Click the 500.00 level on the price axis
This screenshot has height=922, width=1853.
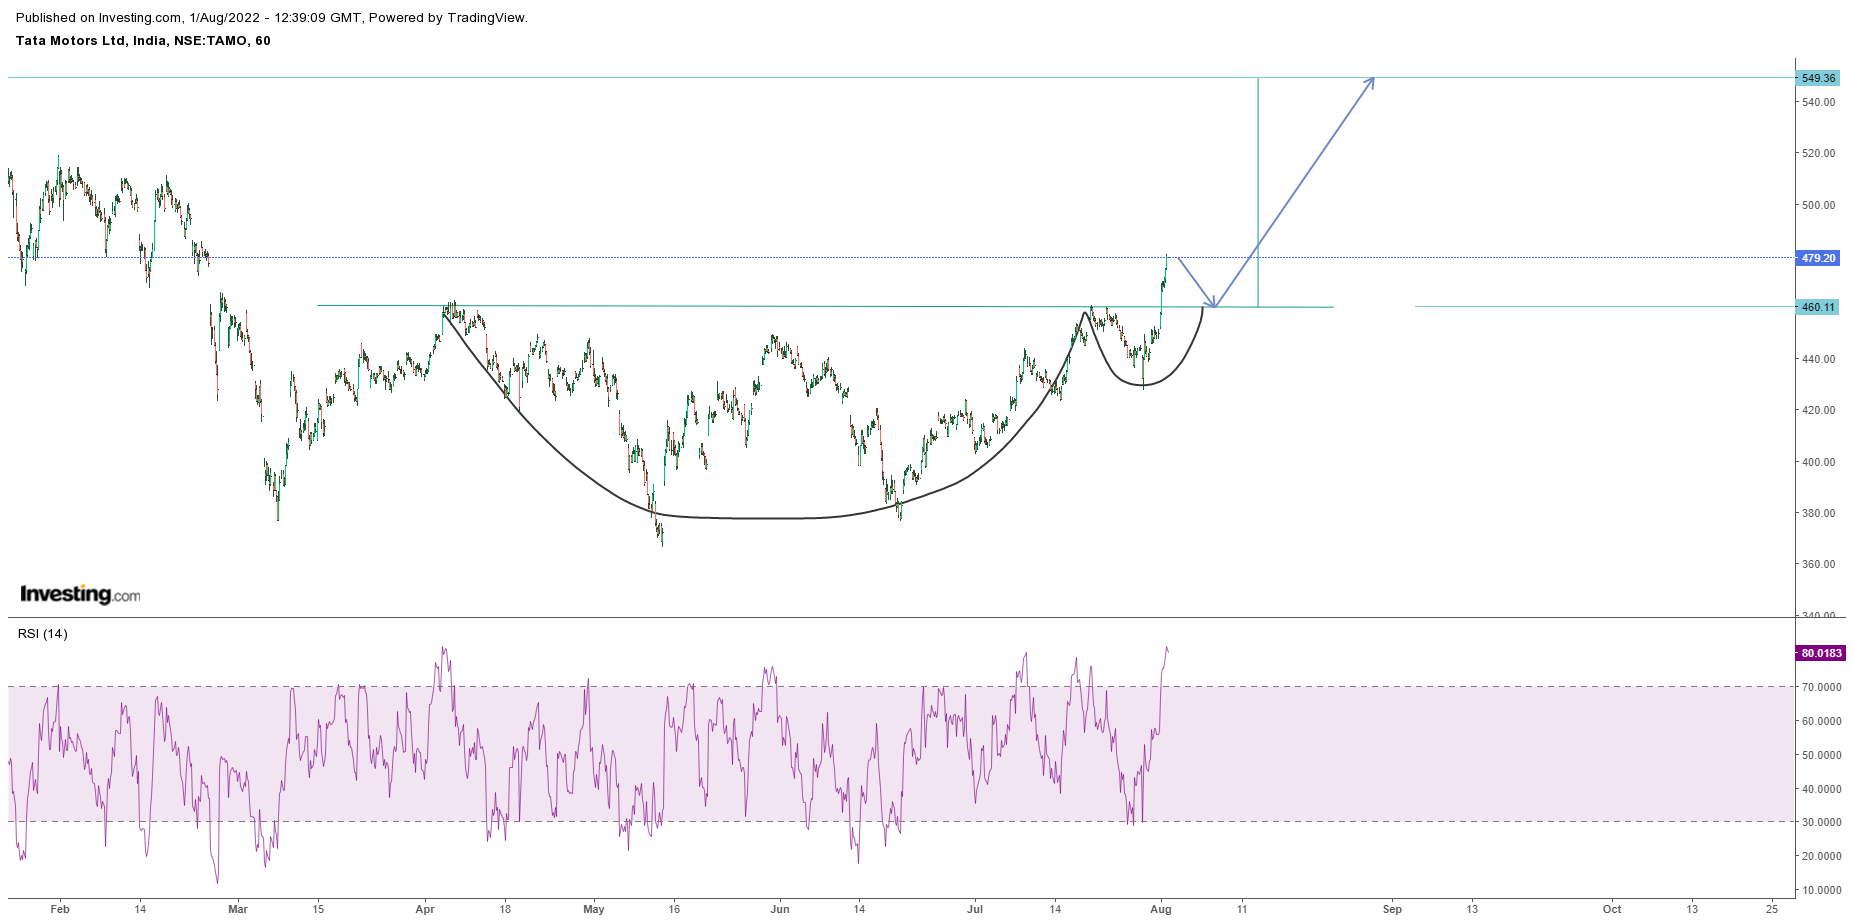point(1818,205)
